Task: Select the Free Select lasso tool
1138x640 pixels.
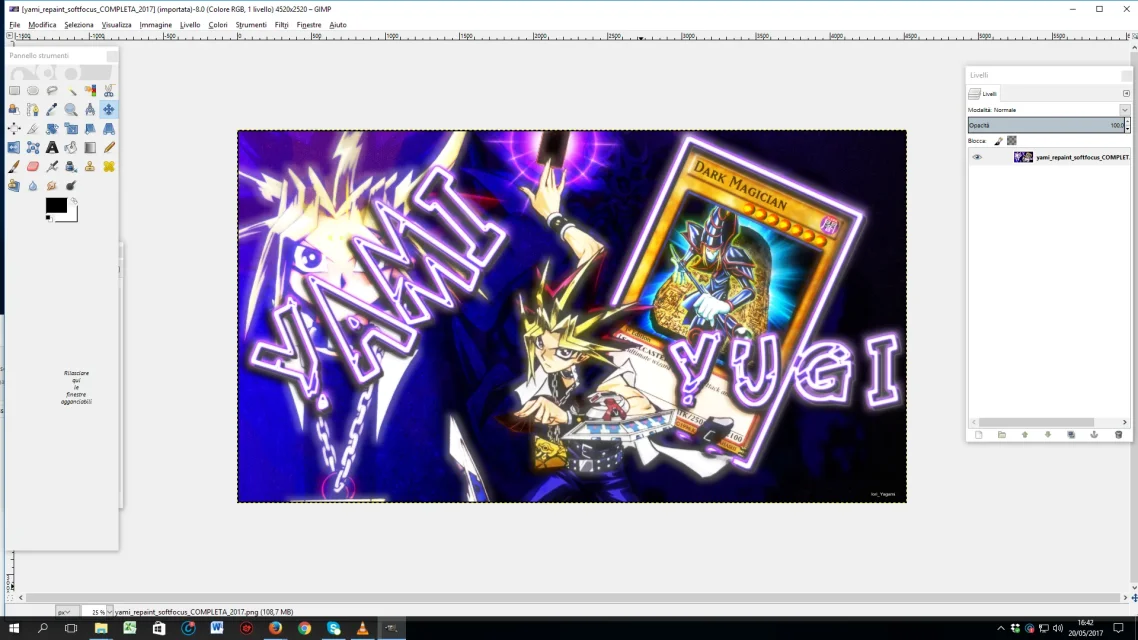Action: pos(52,91)
